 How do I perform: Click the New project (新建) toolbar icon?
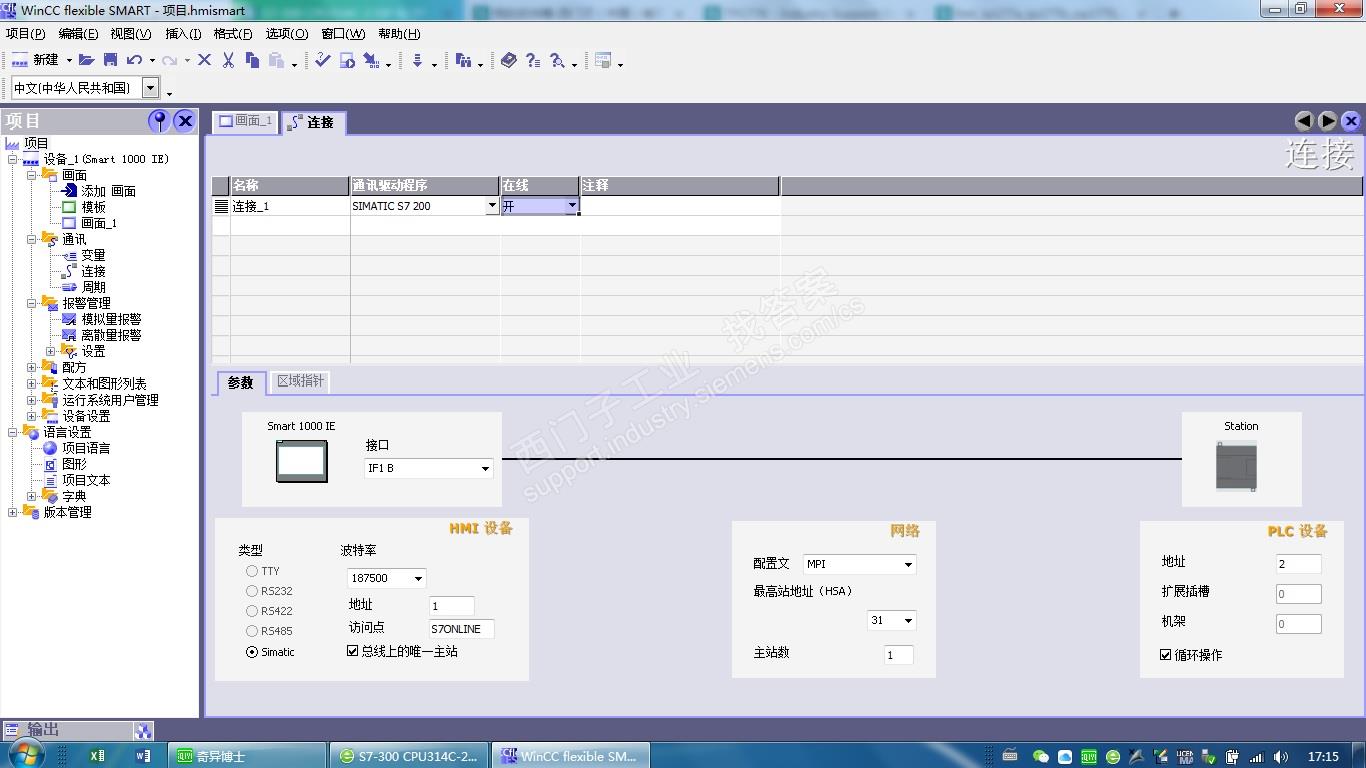(x=34, y=60)
